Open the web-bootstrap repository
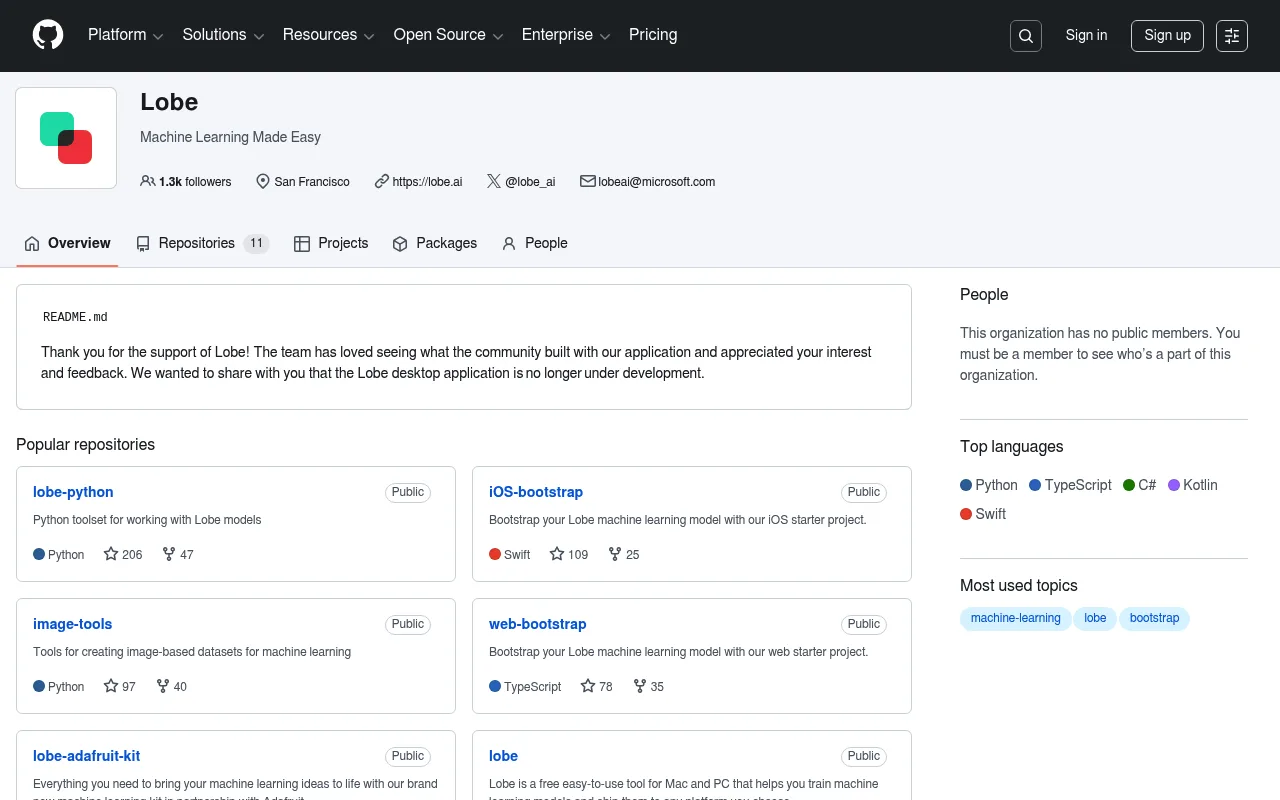 (x=538, y=624)
